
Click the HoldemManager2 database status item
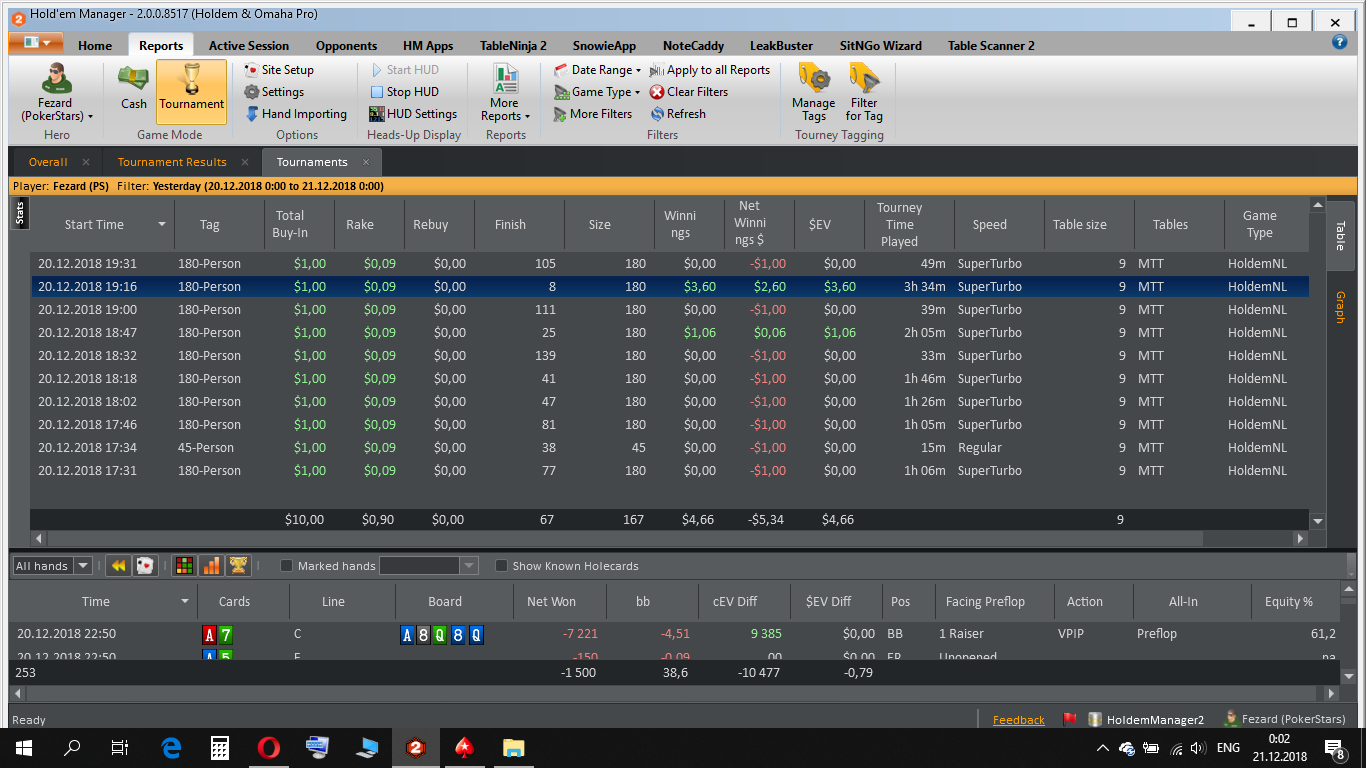click(1145, 720)
